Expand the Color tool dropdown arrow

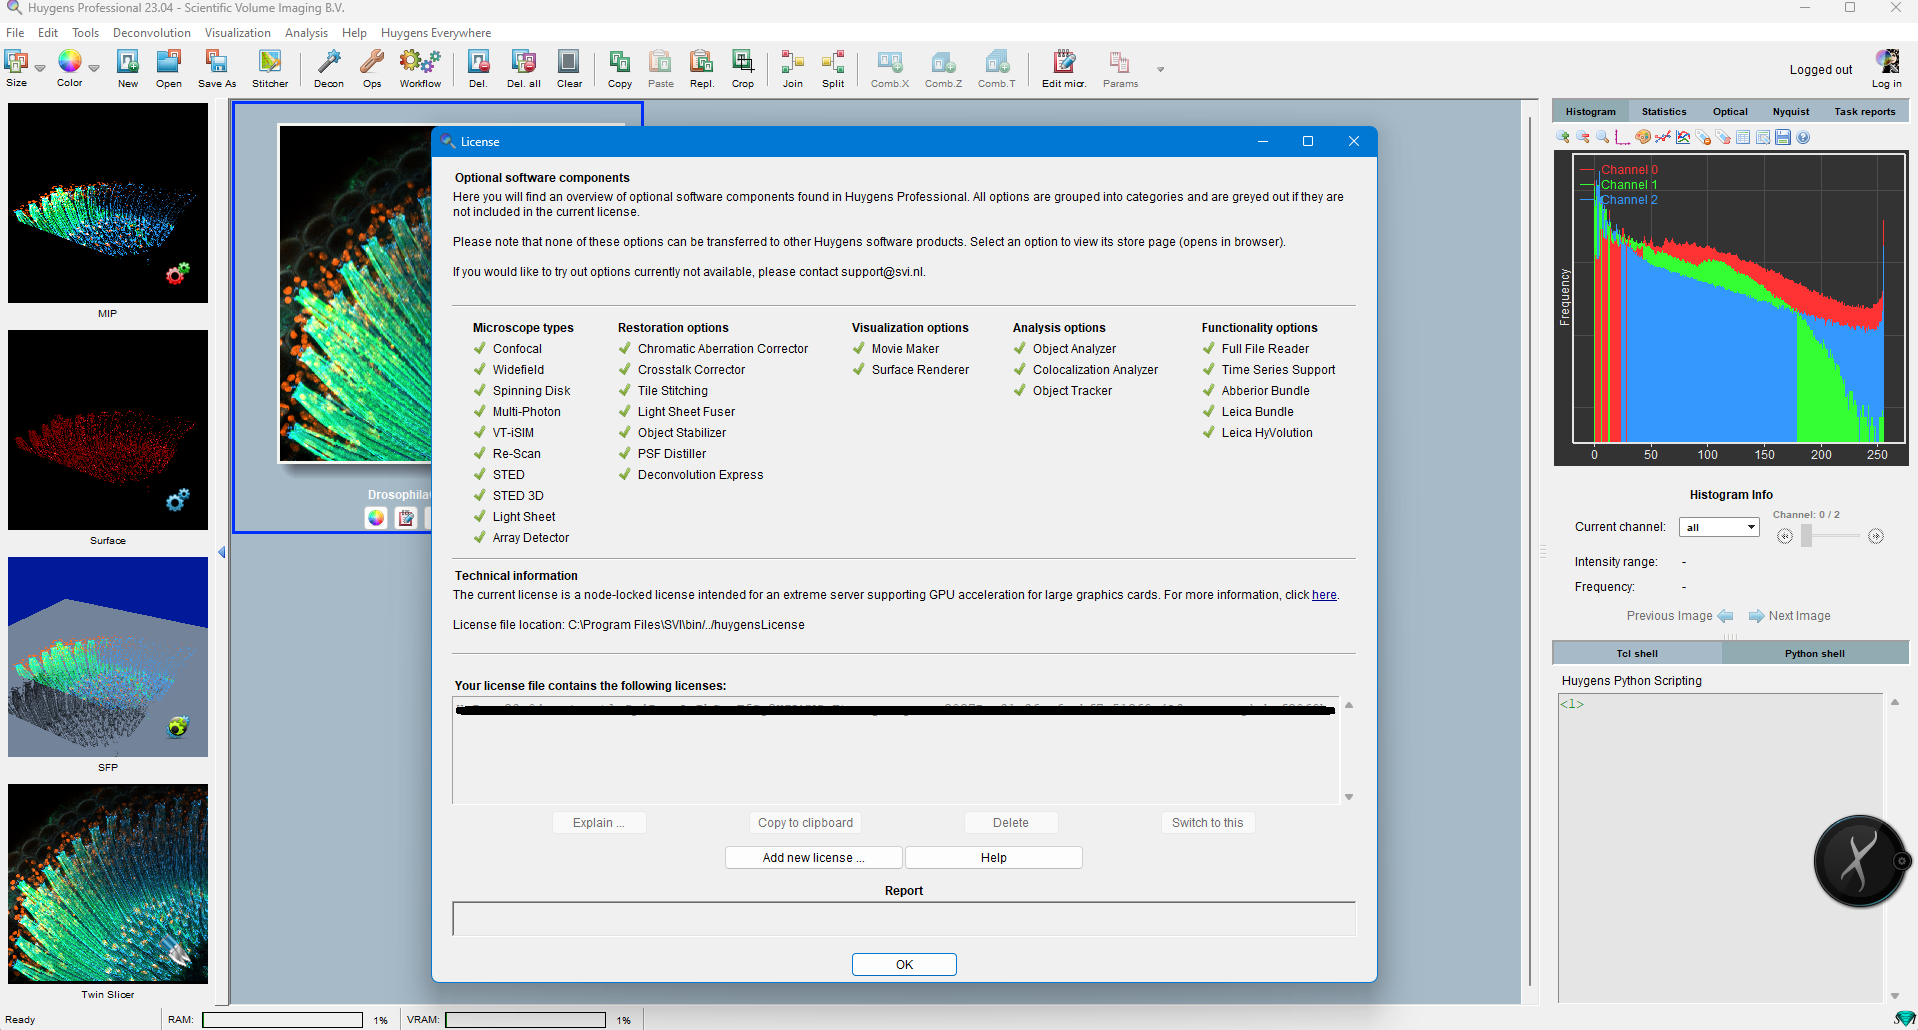pyautogui.click(x=94, y=68)
